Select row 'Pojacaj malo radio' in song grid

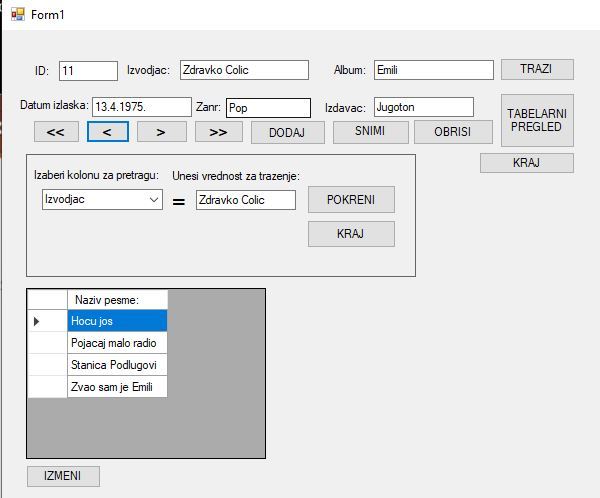[x=116, y=343]
